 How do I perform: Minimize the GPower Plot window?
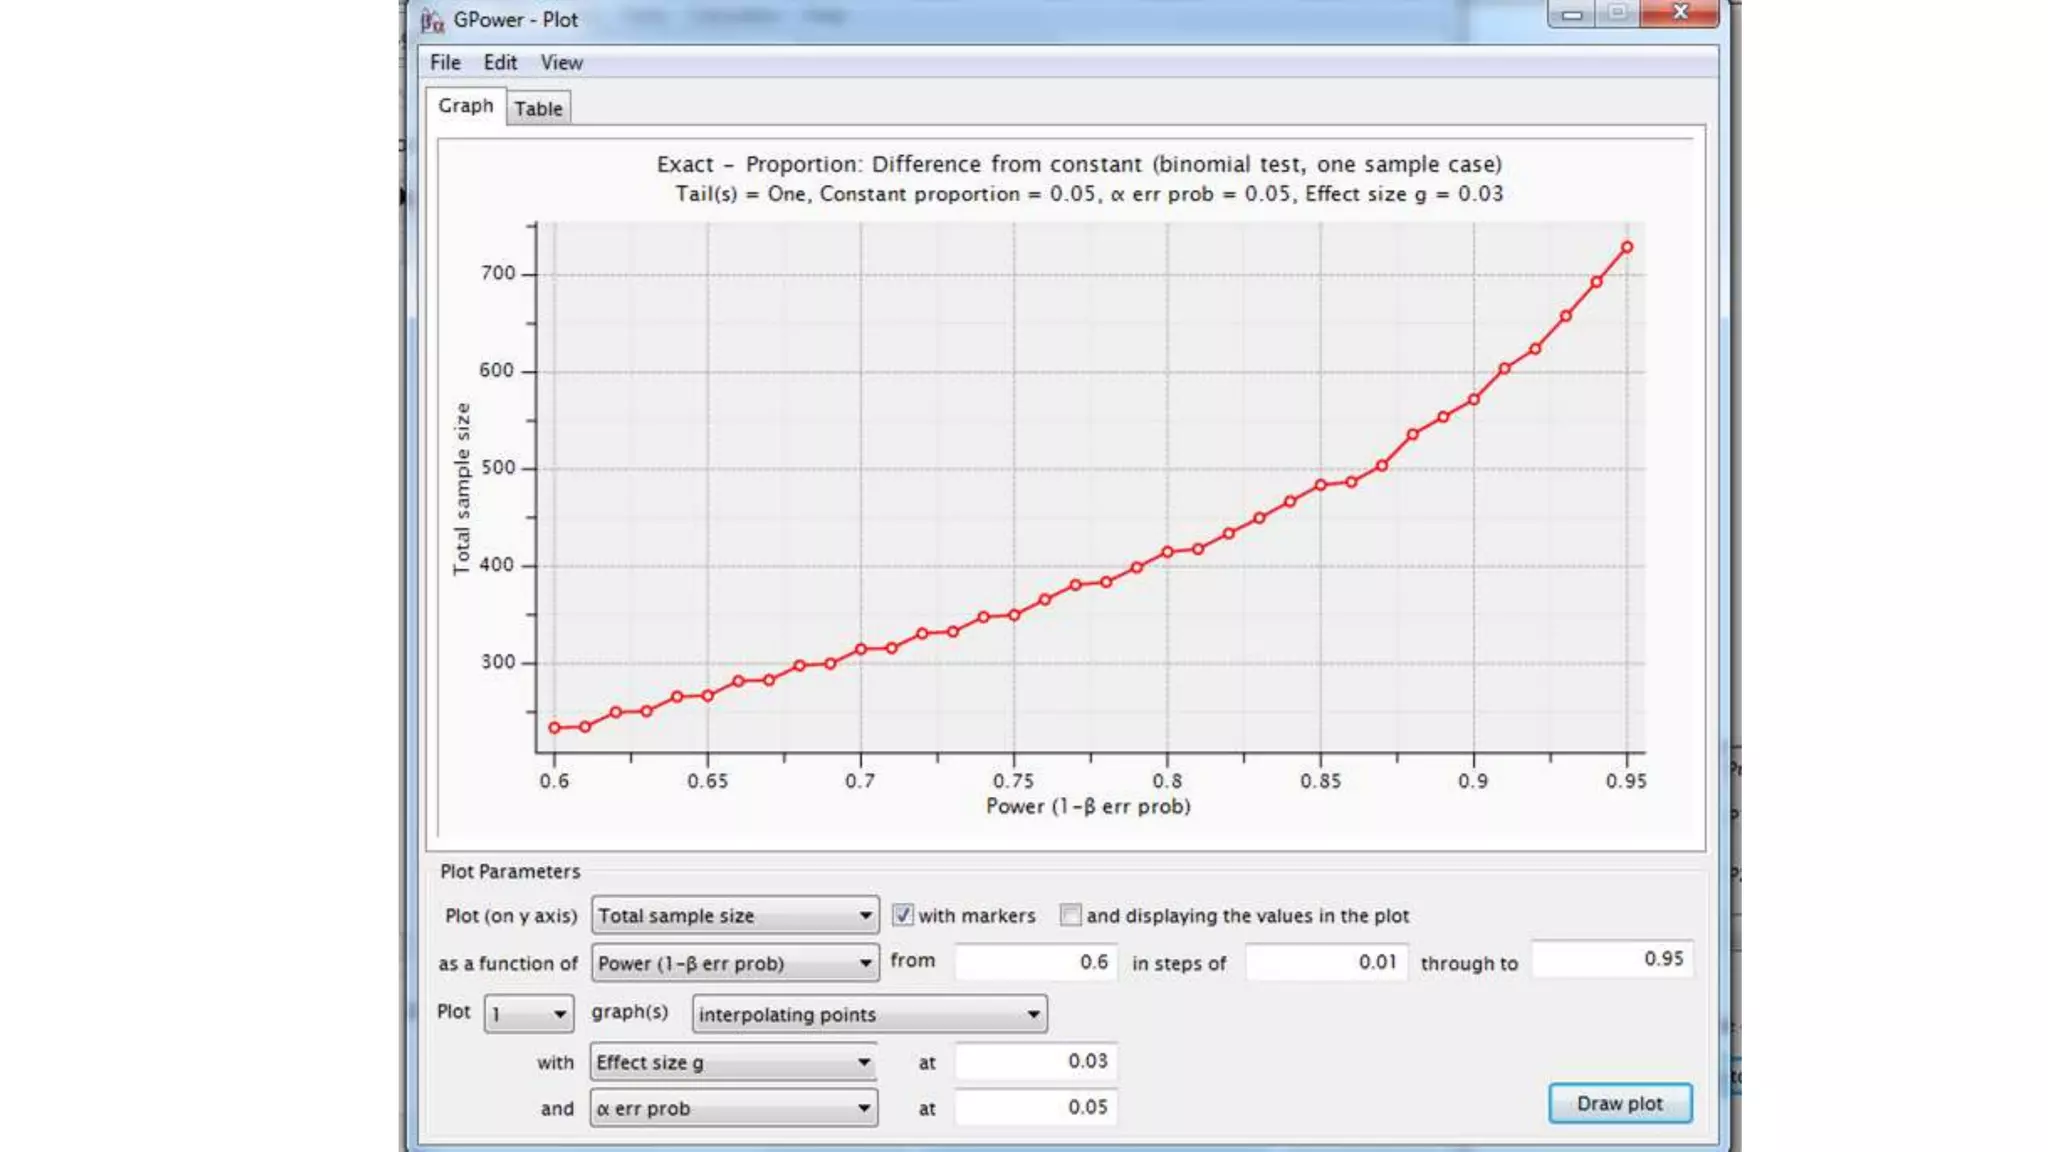[x=1572, y=13]
